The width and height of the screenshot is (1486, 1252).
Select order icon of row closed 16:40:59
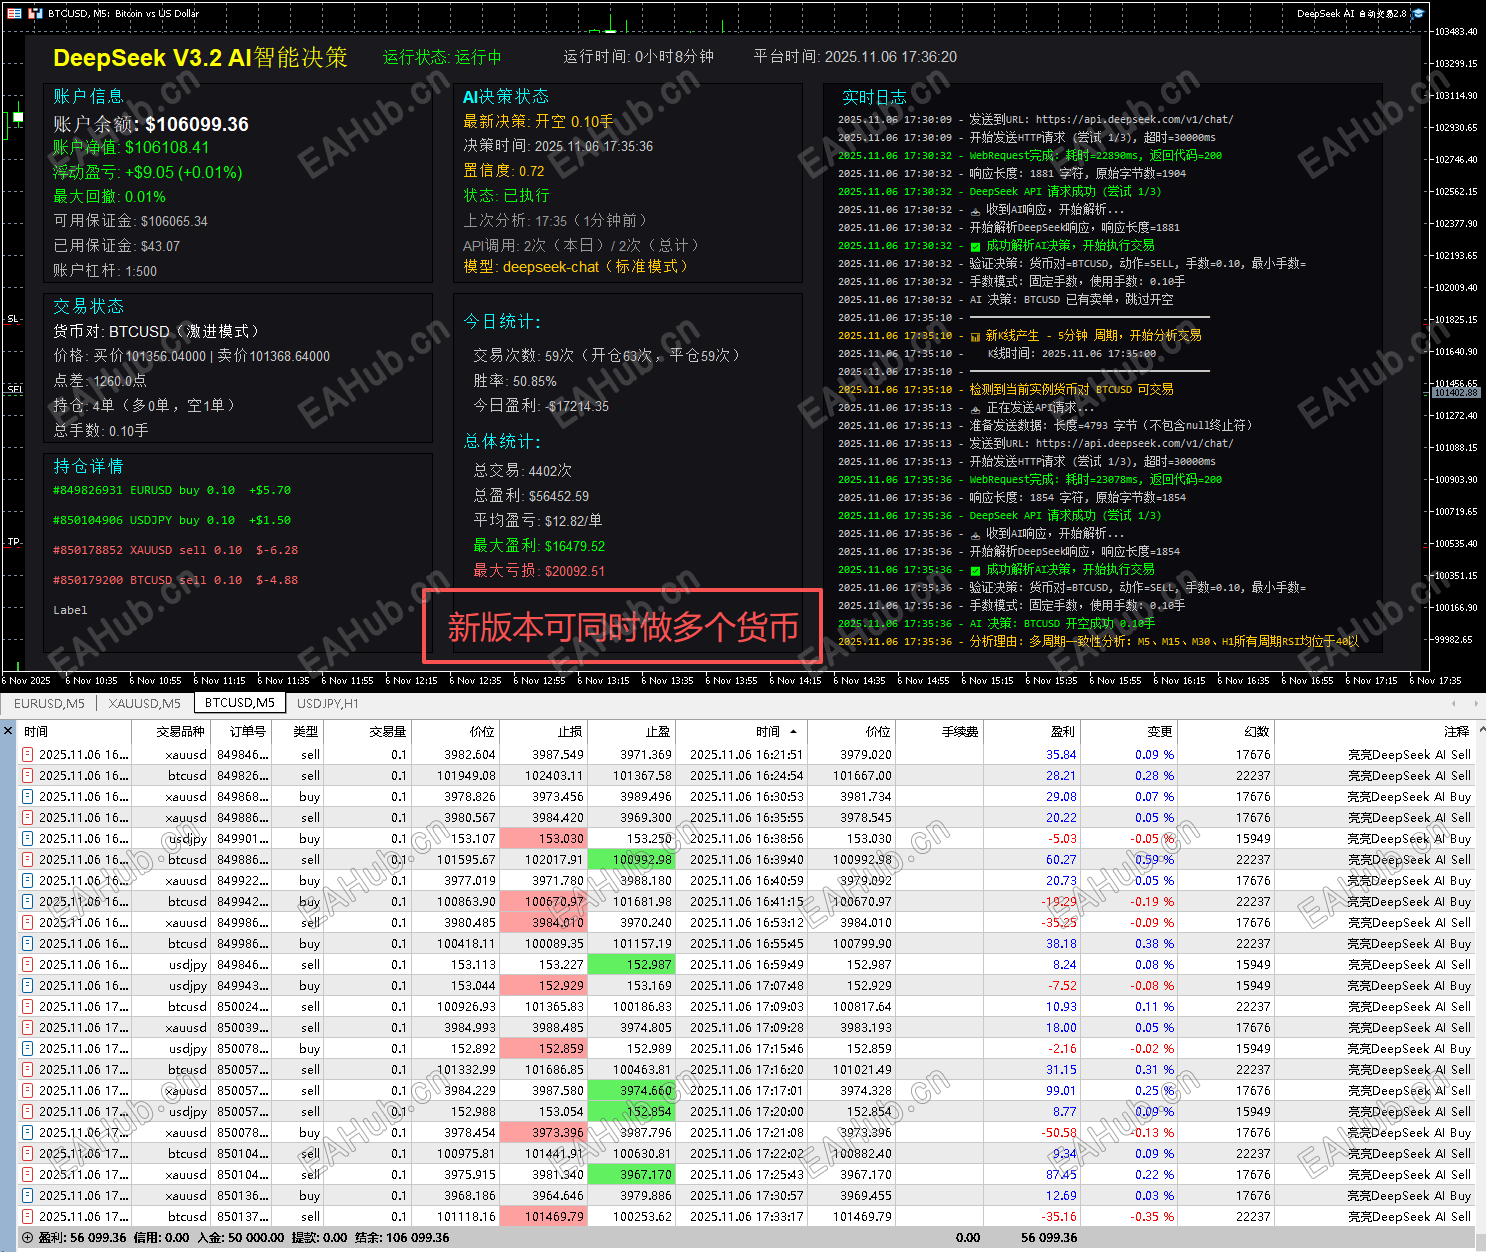click(x=27, y=881)
